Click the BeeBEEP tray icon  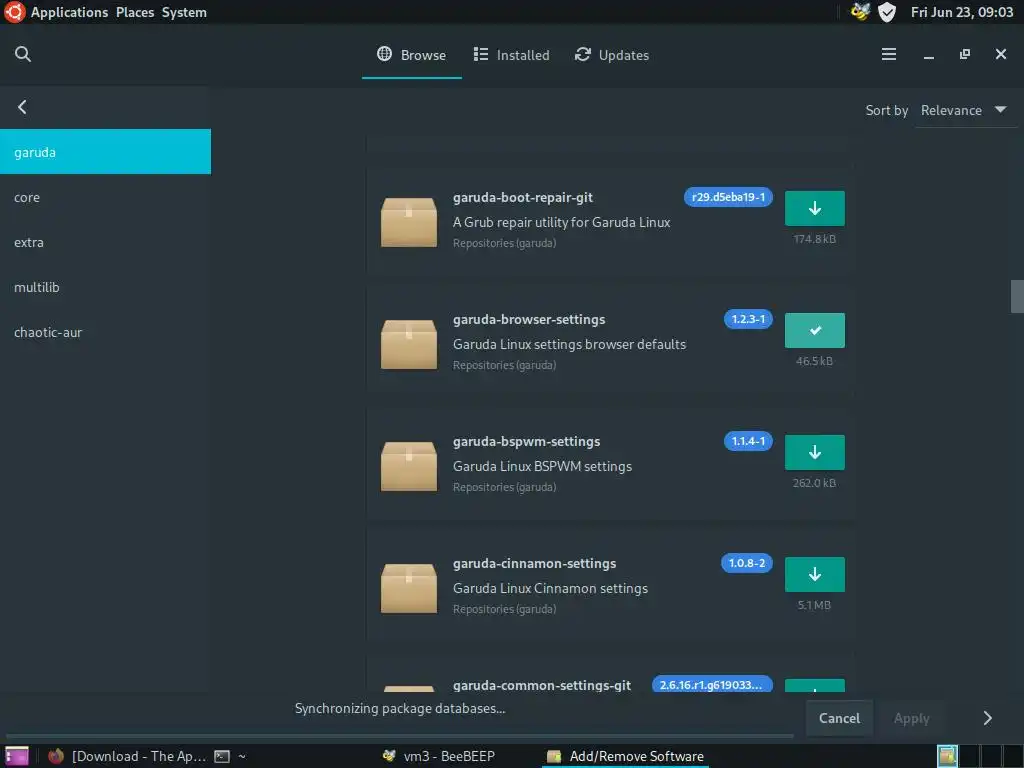tap(860, 12)
